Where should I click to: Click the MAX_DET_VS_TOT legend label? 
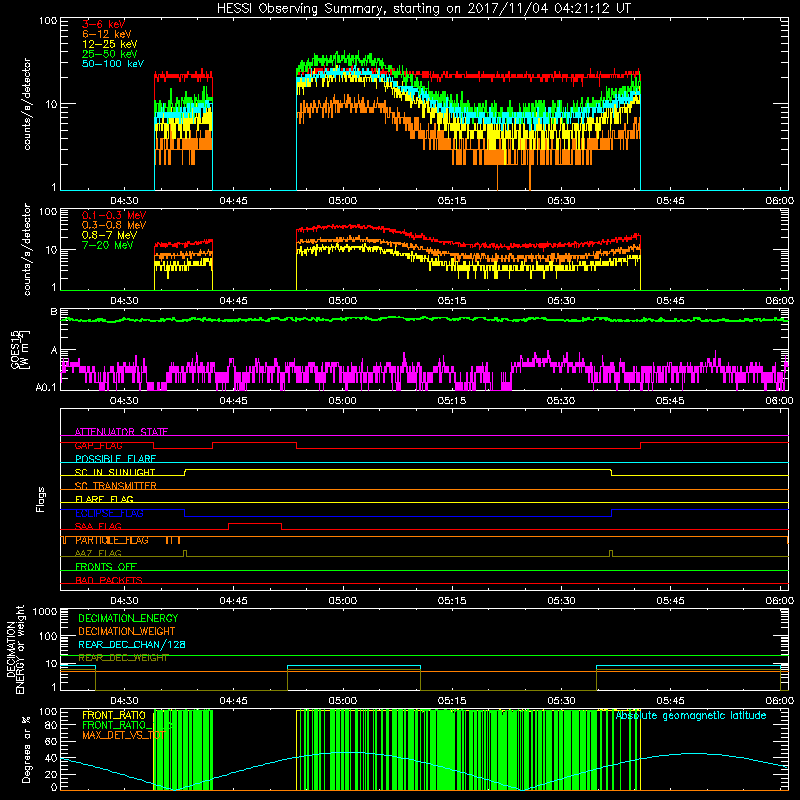pyautogui.click(x=123, y=735)
